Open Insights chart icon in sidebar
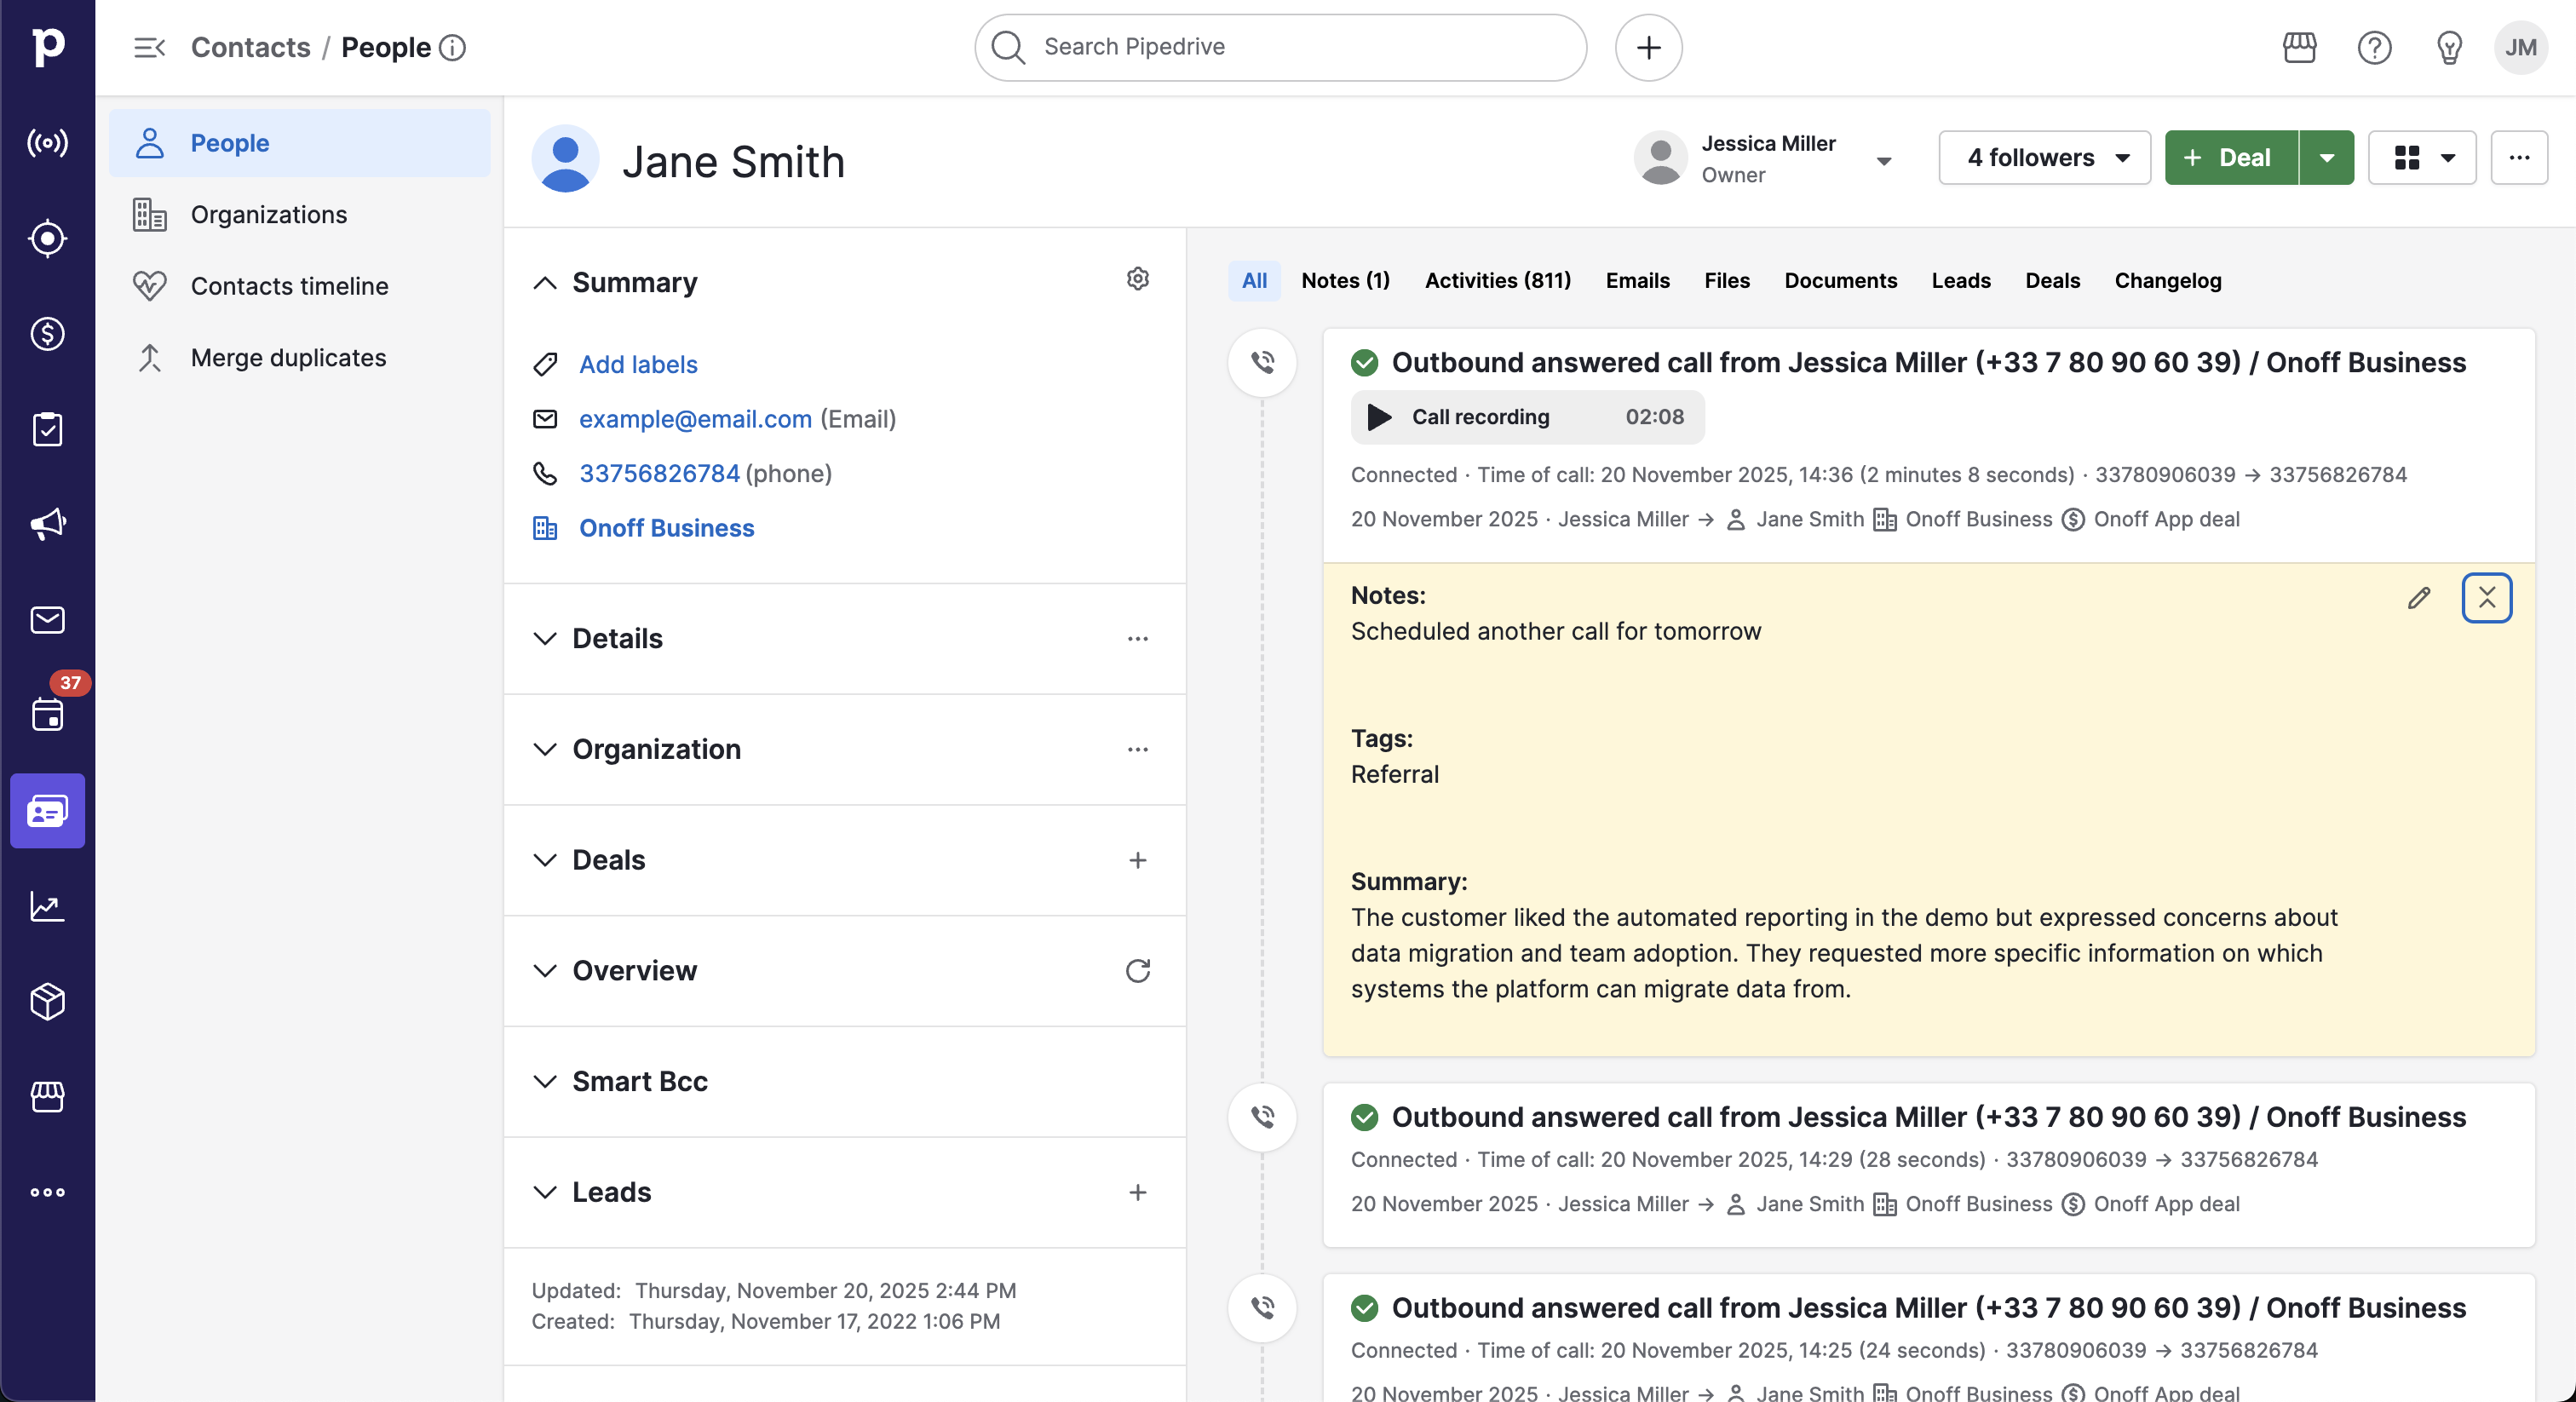 47,906
